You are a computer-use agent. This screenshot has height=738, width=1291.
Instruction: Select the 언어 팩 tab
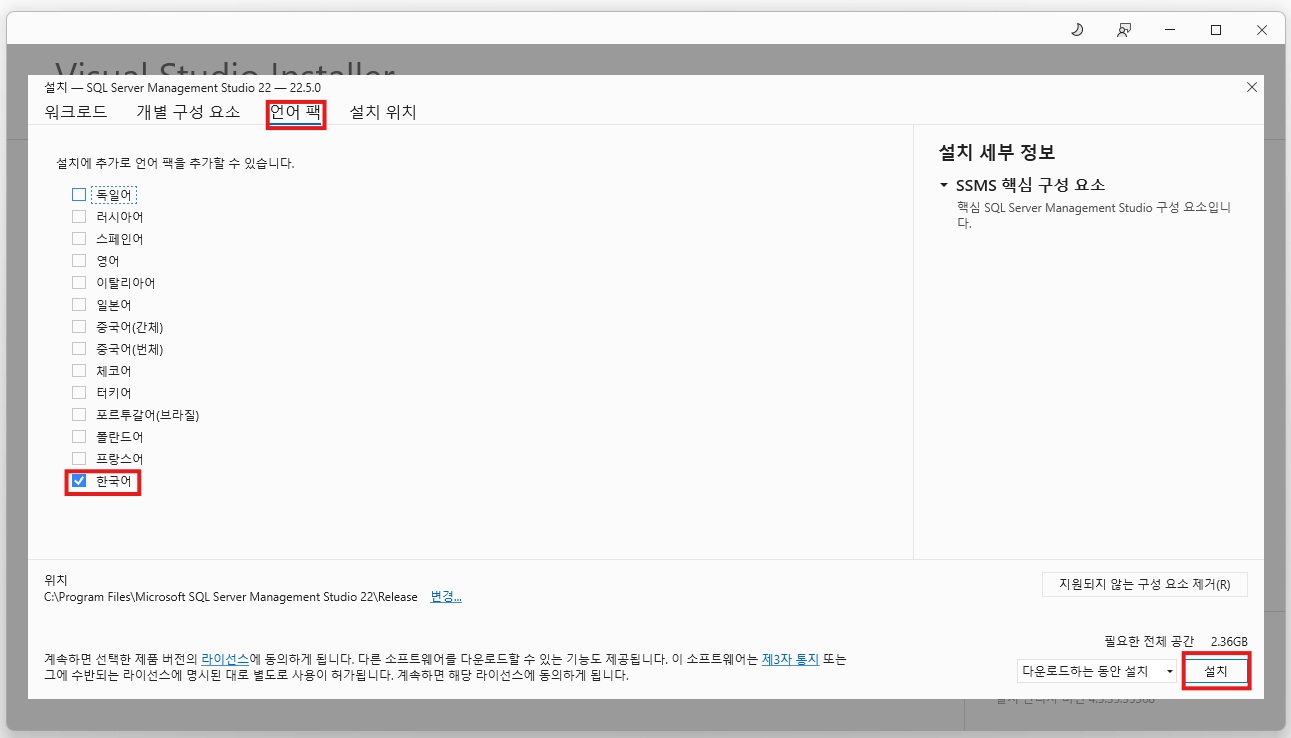(296, 112)
